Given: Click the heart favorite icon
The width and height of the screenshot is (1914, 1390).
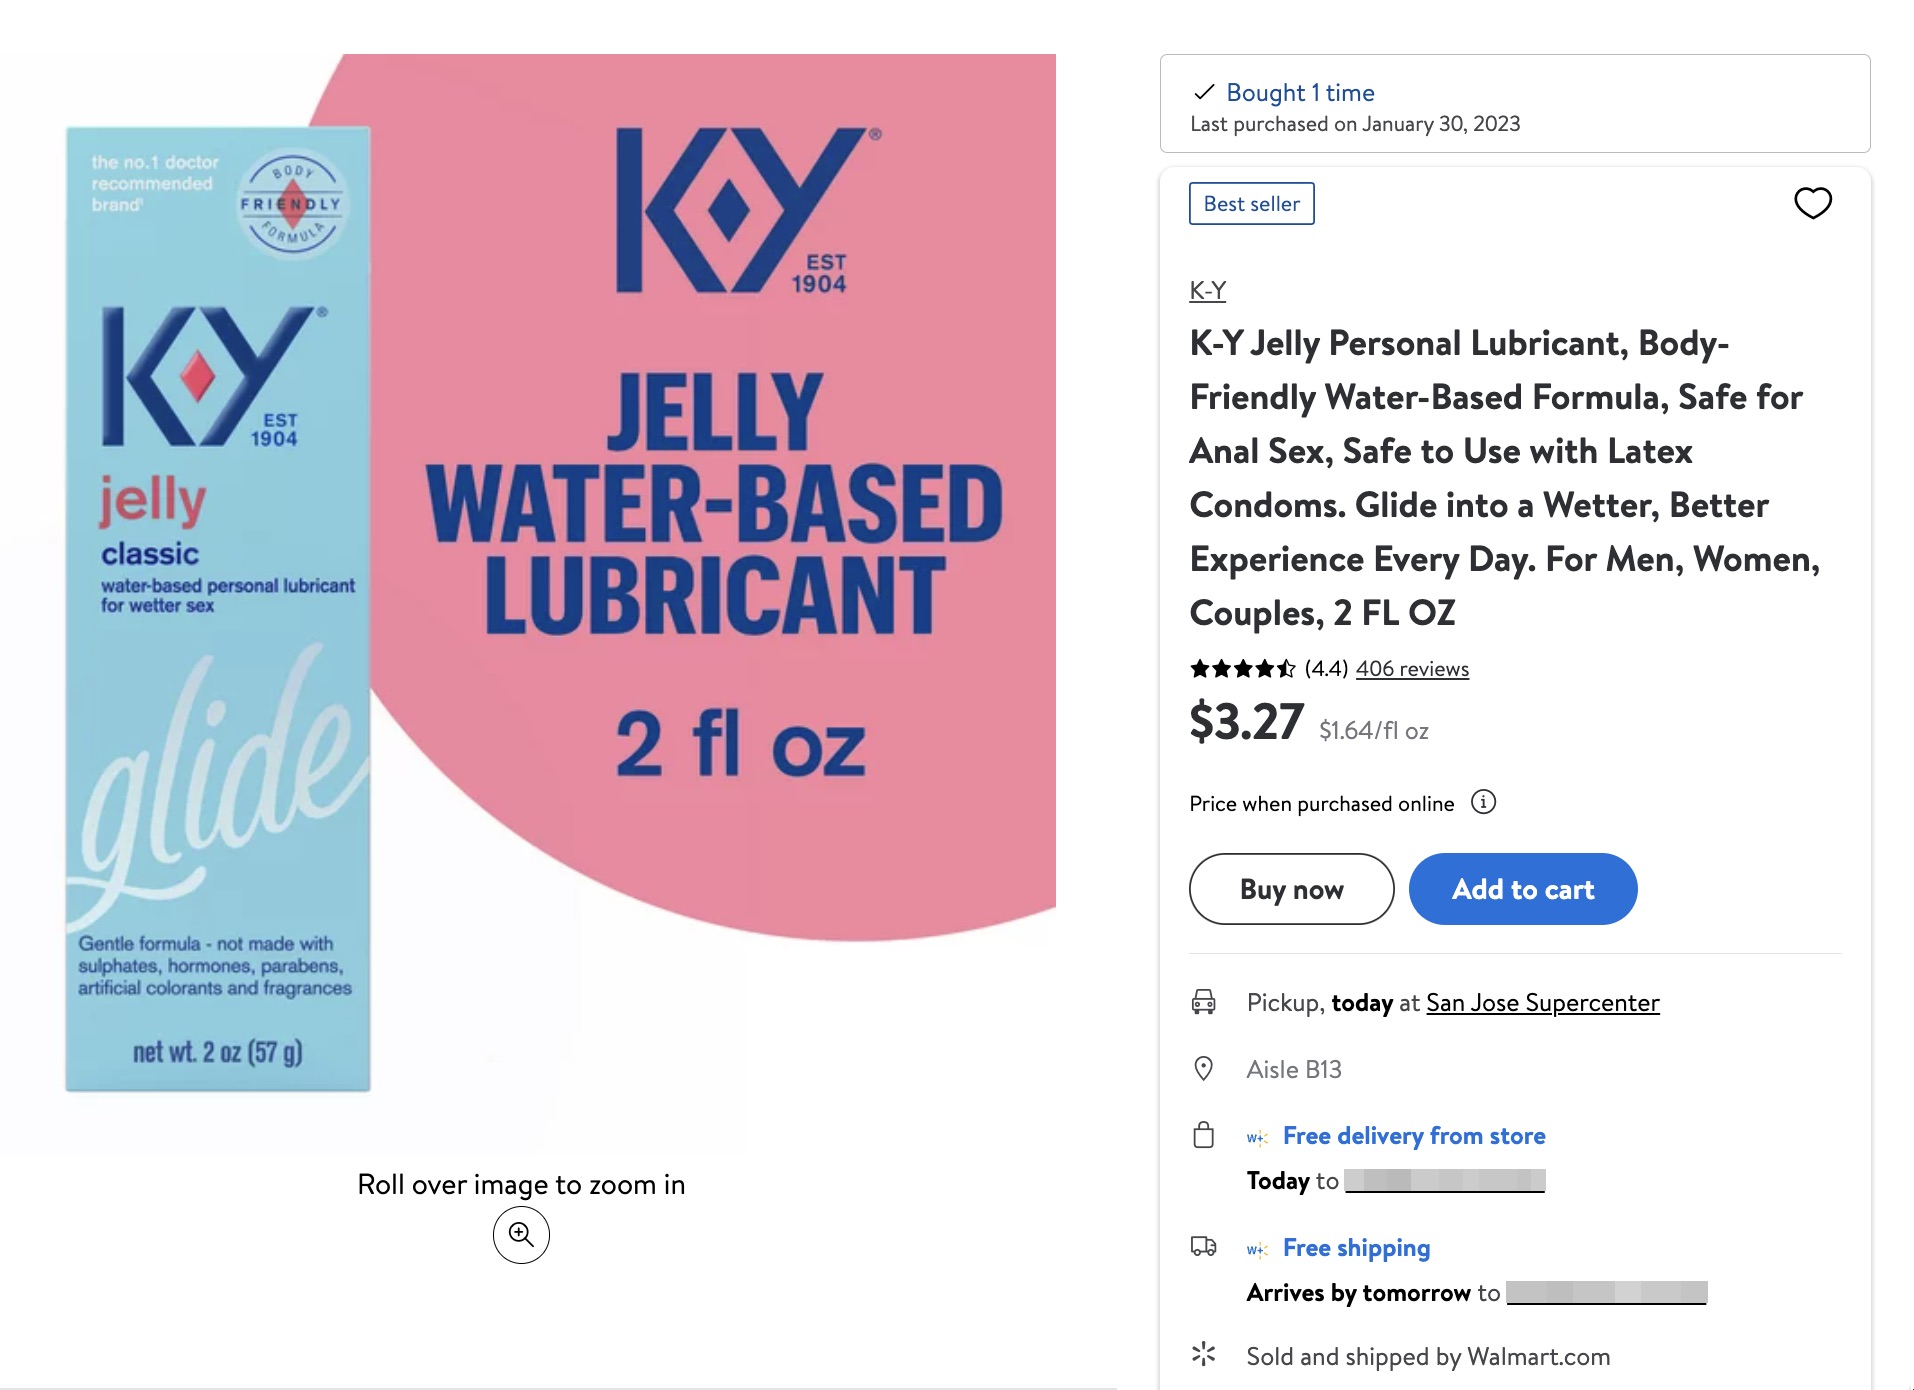Looking at the screenshot, I should 1812,203.
